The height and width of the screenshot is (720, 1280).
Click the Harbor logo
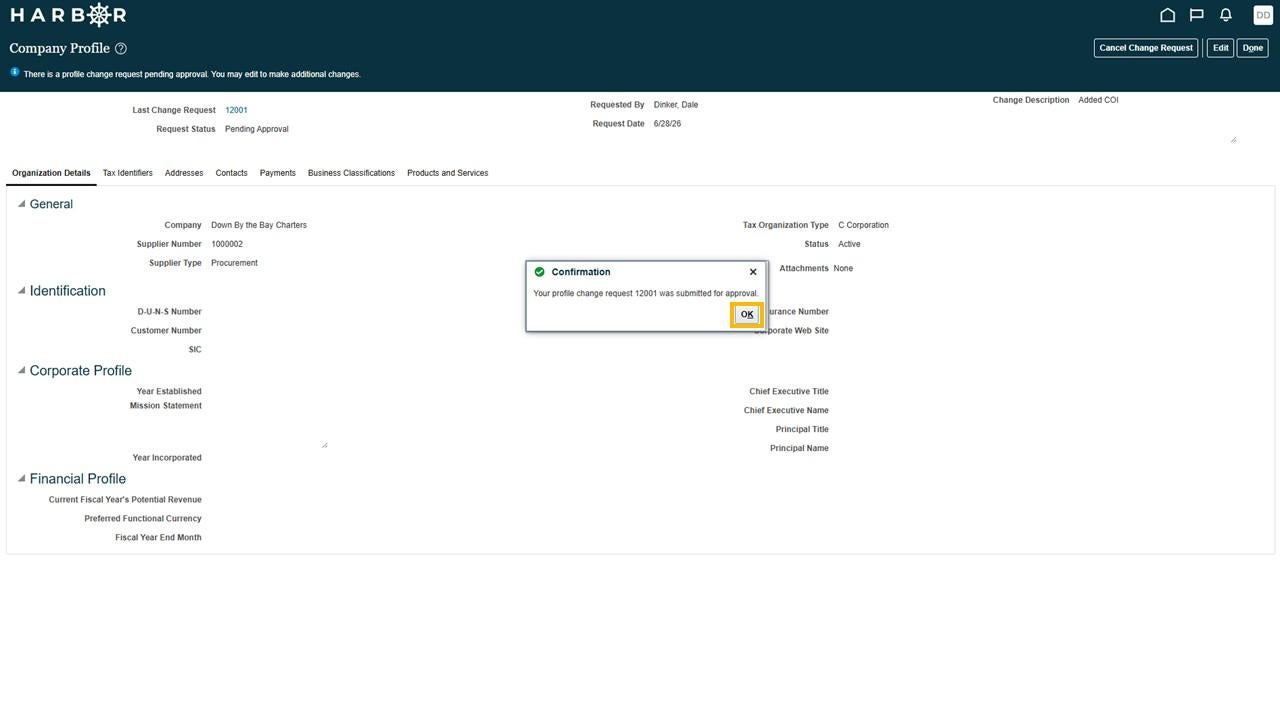tap(68, 15)
